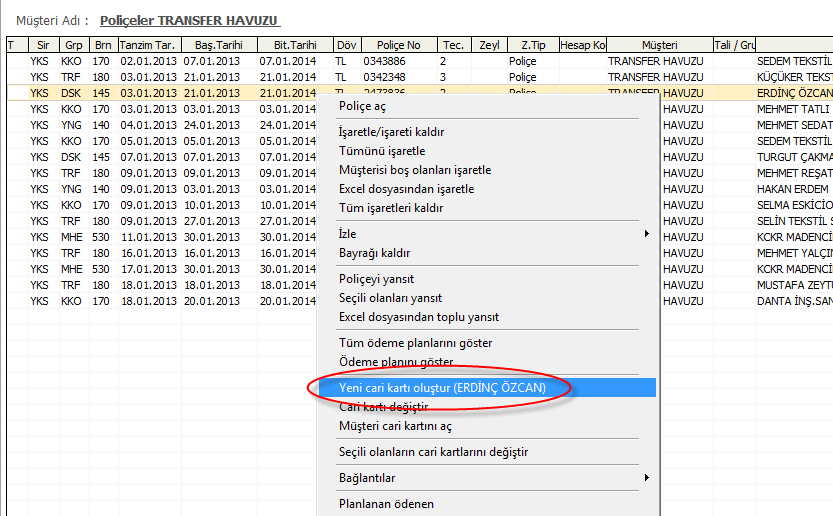Select 'Excel dosyasından toplu yansıt'

(419, 317)
